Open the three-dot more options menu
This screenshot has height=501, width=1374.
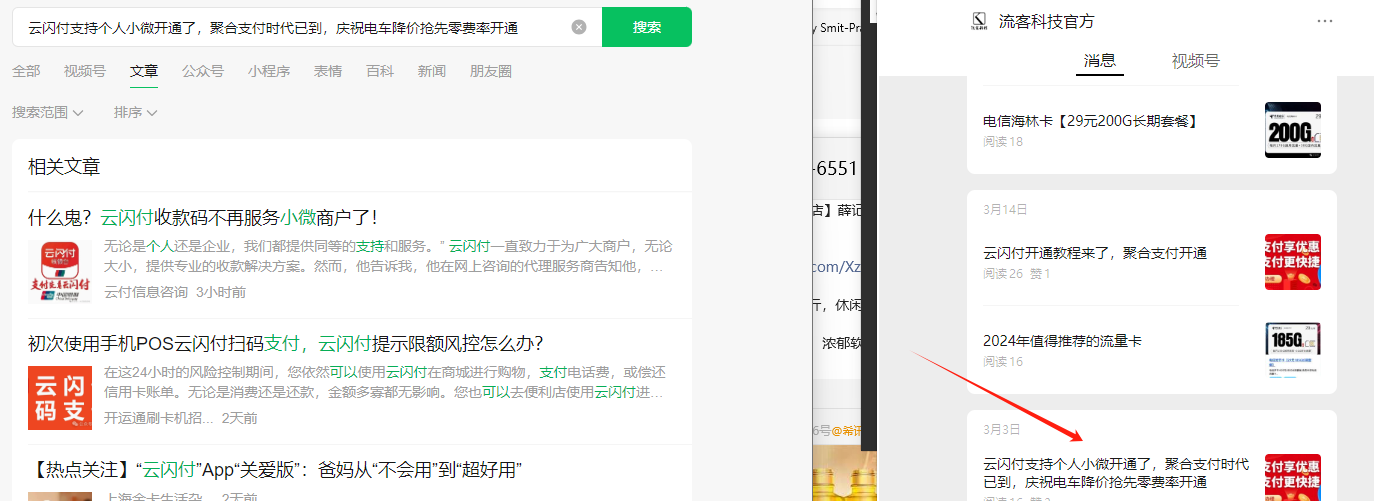click(x=1325, y=21)
